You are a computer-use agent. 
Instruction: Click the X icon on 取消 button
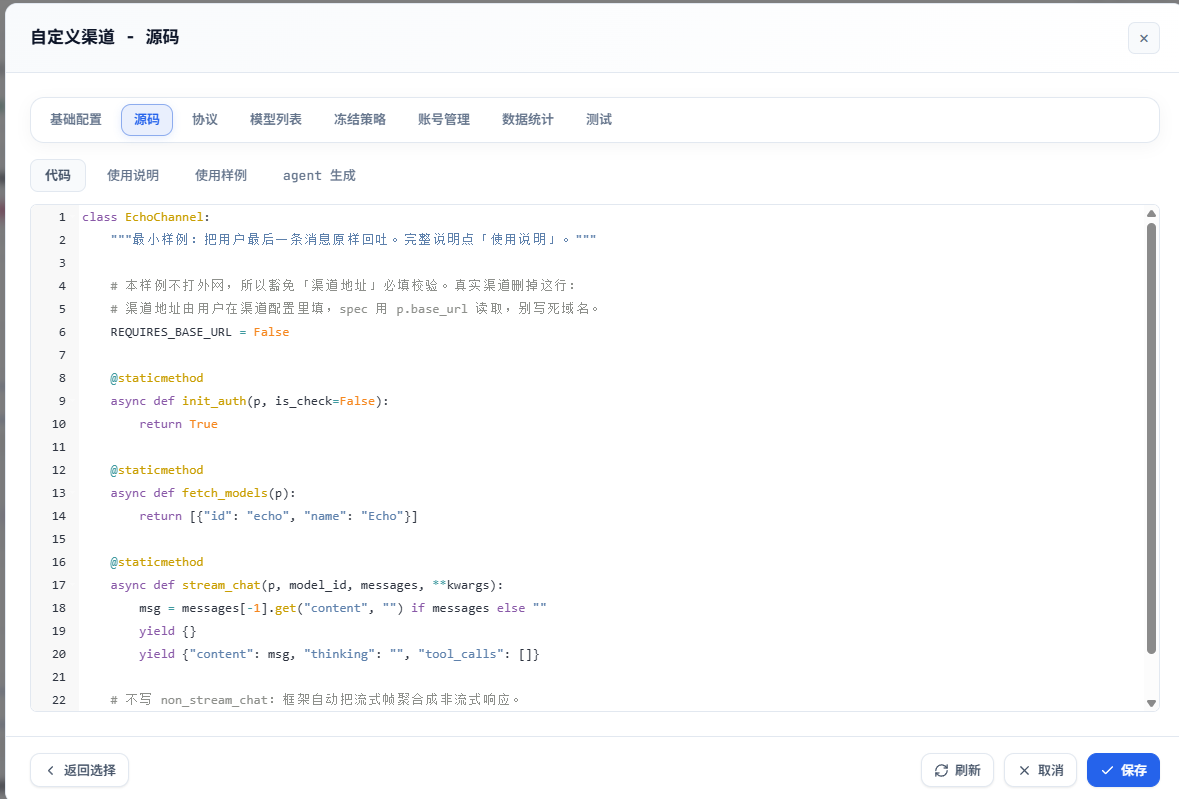tap(1024, 770)
